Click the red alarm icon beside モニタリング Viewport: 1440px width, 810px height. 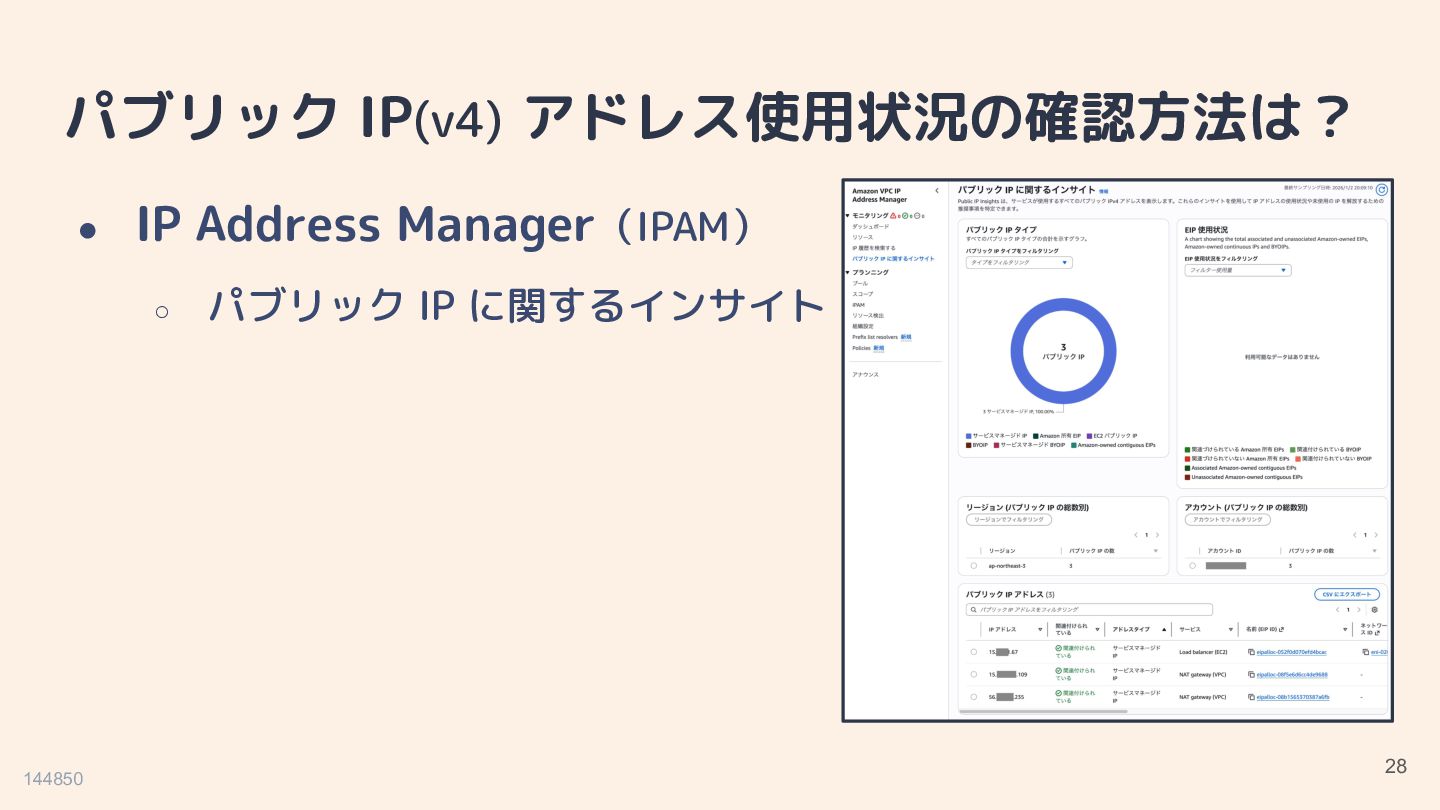point(893,215)
